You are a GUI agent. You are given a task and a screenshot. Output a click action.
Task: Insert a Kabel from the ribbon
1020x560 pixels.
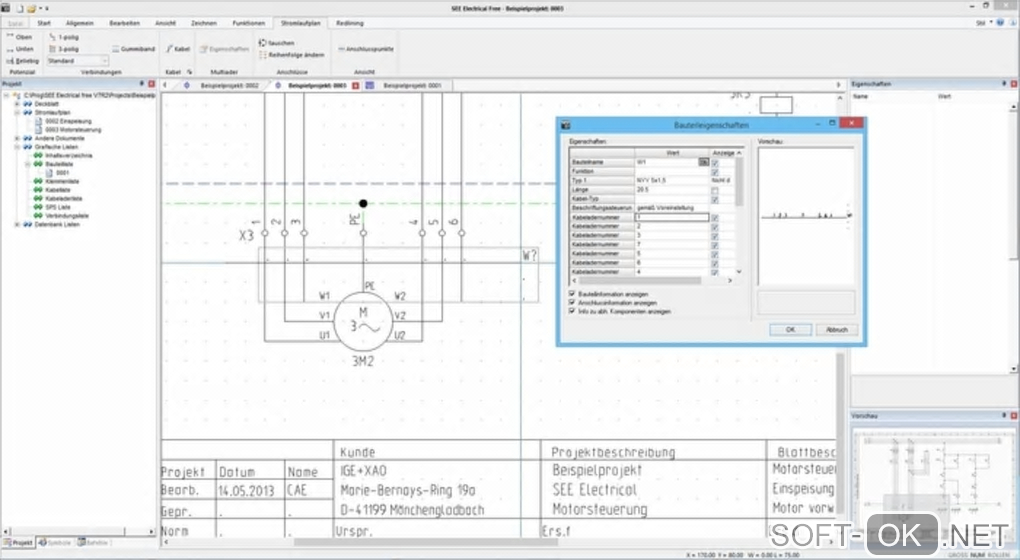[x=178, y=49]
